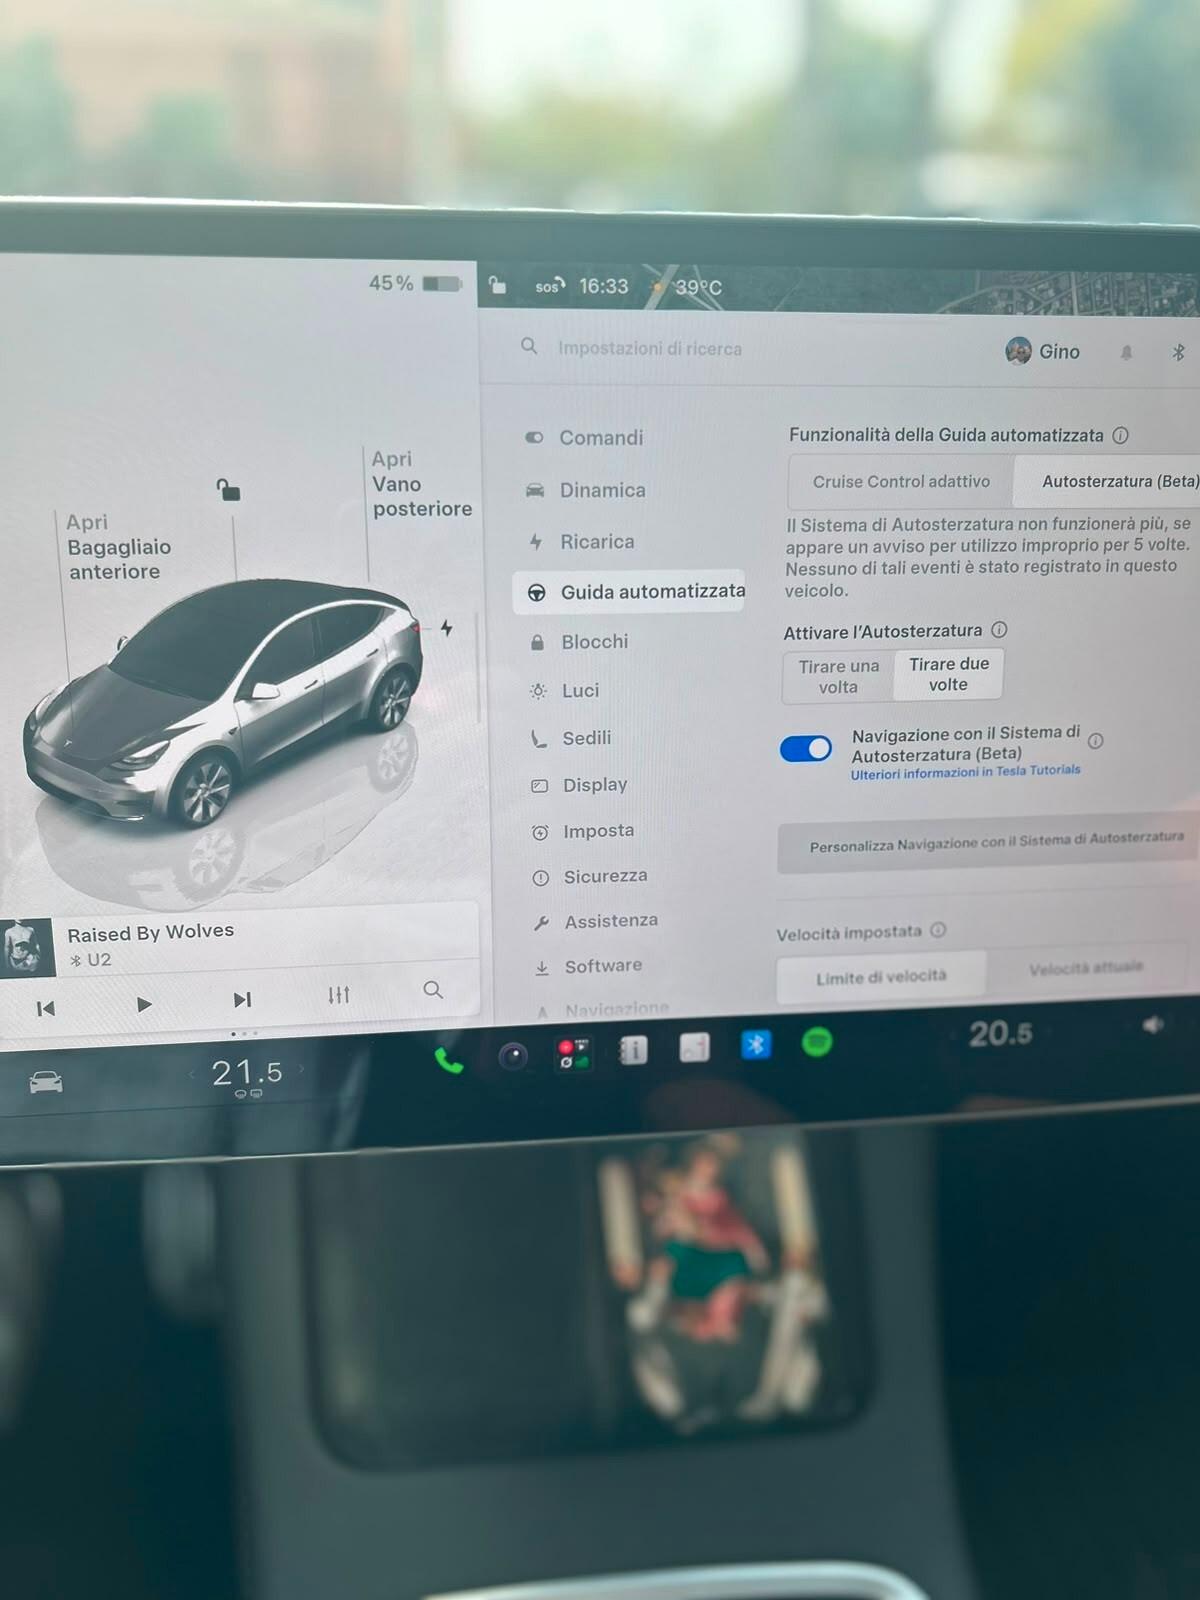The width and height of the screenshot is (1200, 1600).
Task: Open the Gino driver profile
Action: pyautogui.click(x=1043, y=351)
